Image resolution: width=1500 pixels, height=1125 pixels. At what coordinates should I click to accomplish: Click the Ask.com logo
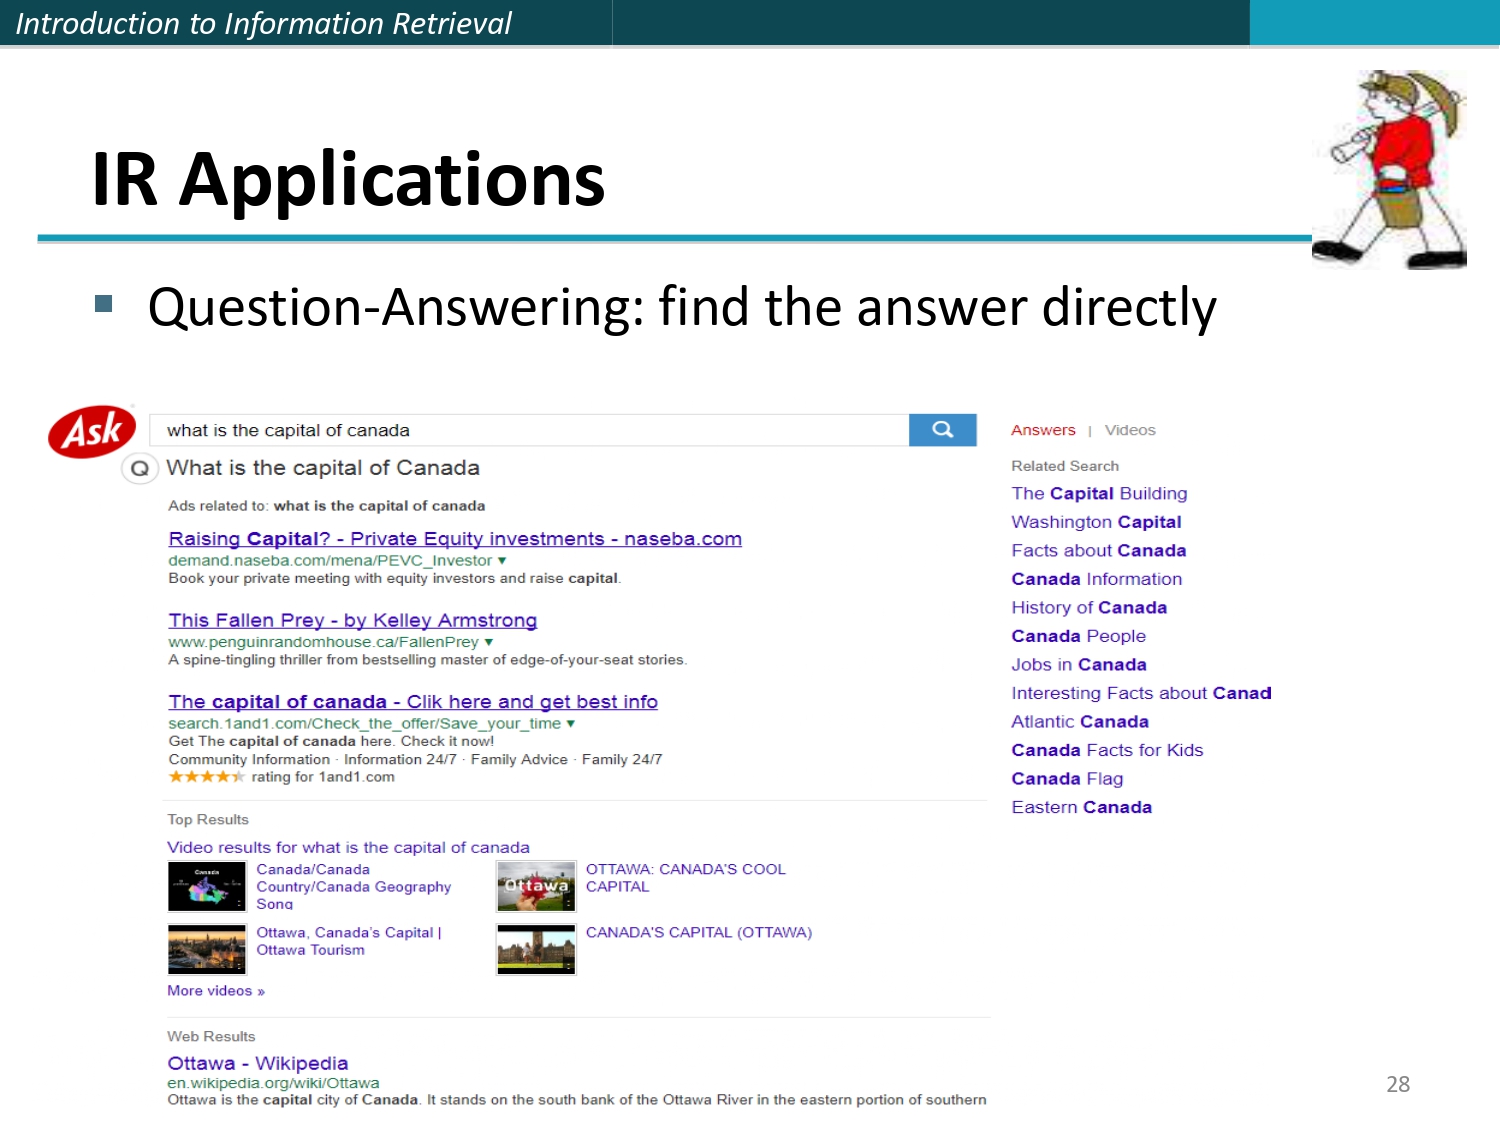coord(92,430)
